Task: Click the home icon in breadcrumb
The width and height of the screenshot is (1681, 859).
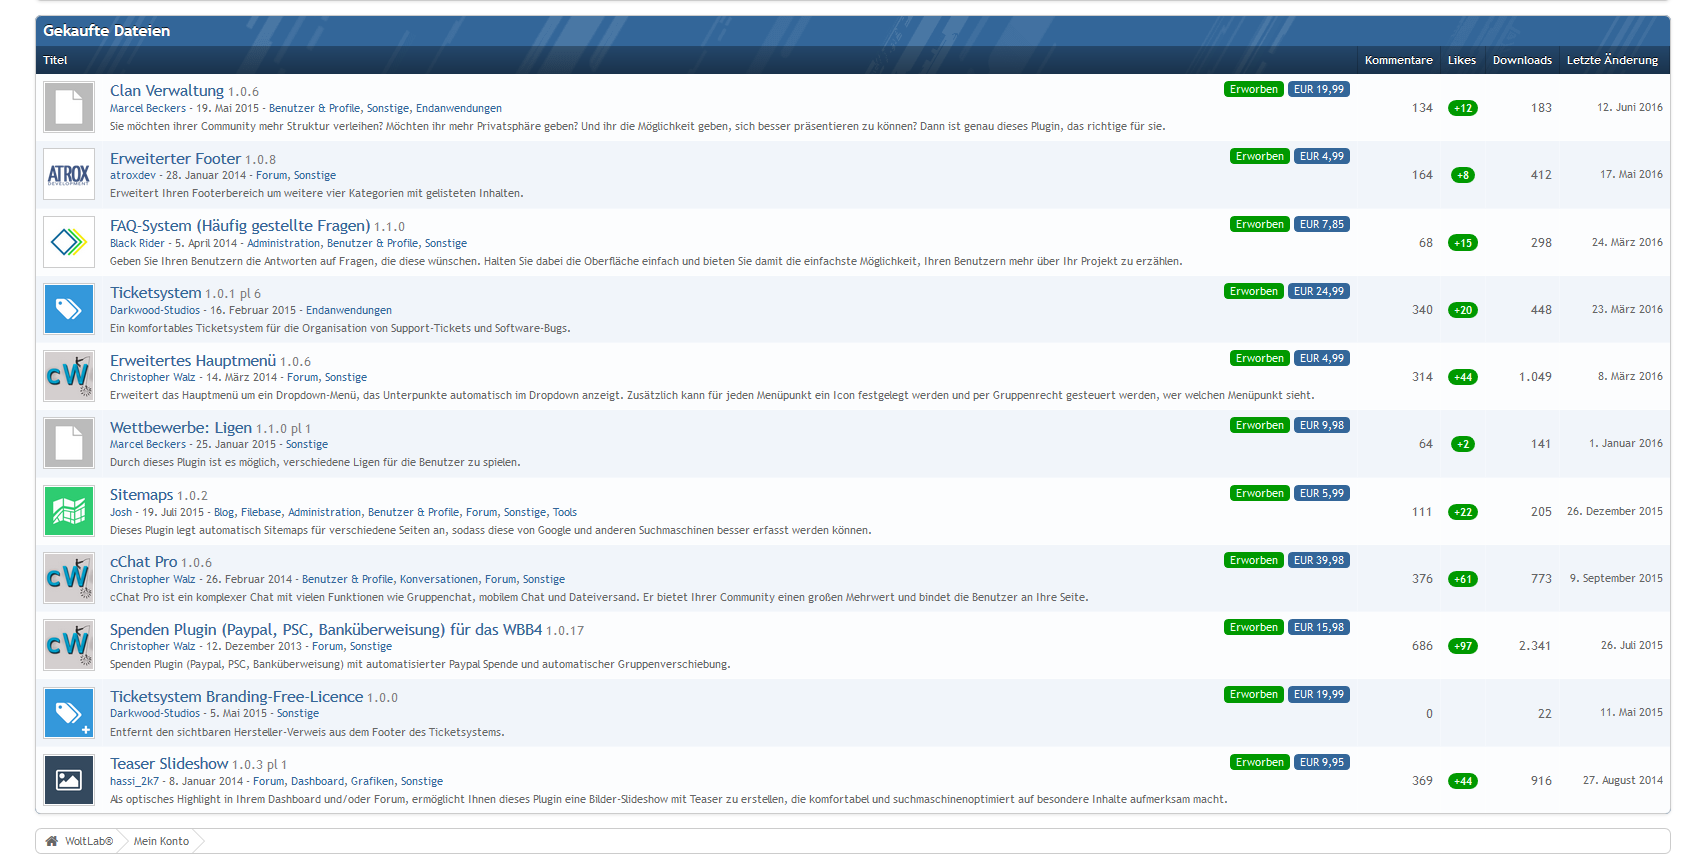Action: pyautogui.click(x=52, y=841)
